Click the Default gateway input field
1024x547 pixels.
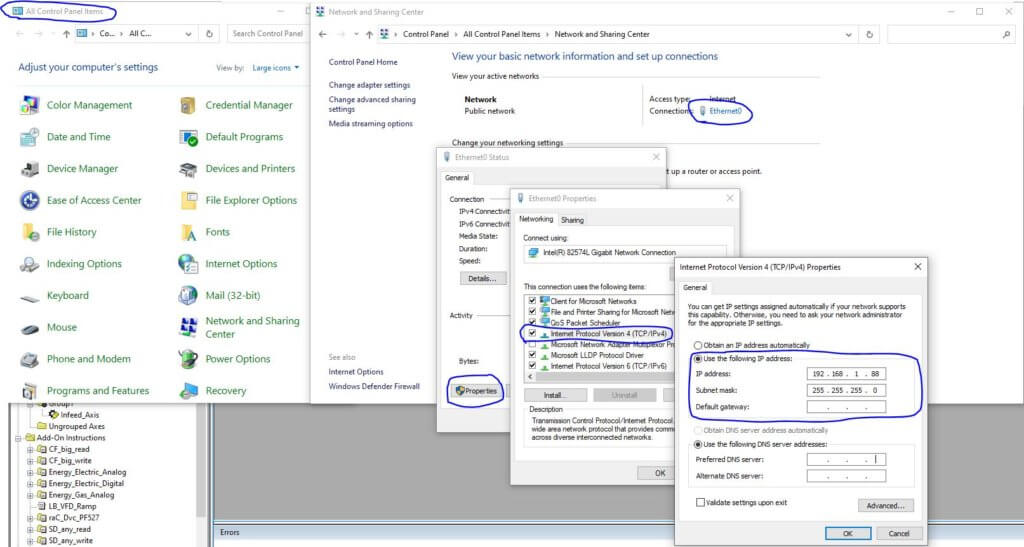pos(847,407)
